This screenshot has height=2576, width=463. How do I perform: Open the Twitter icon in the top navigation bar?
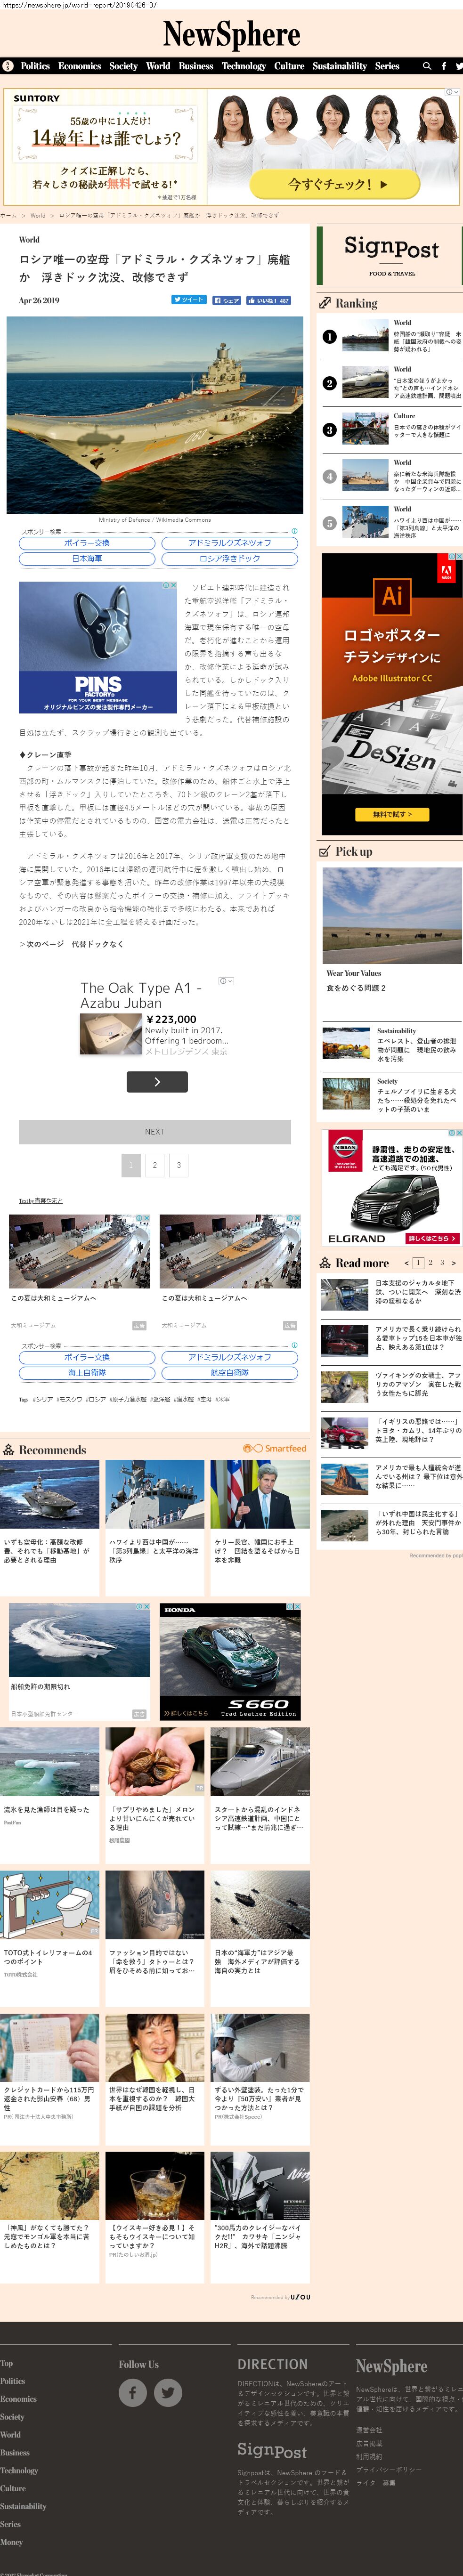459,66
